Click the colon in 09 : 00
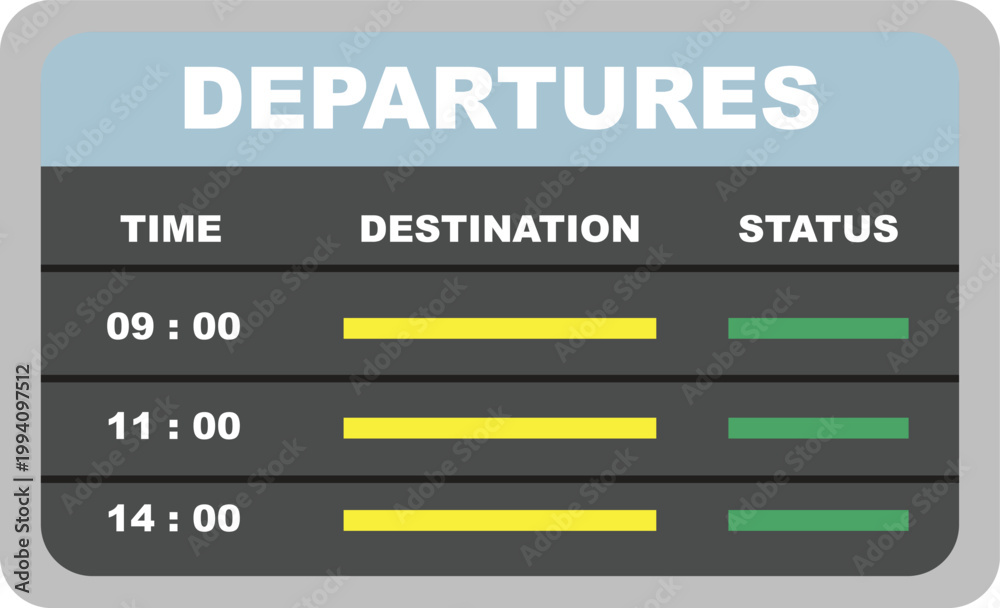The width and height of the screenshot is (1000, 608). click(x=173, y=329)
